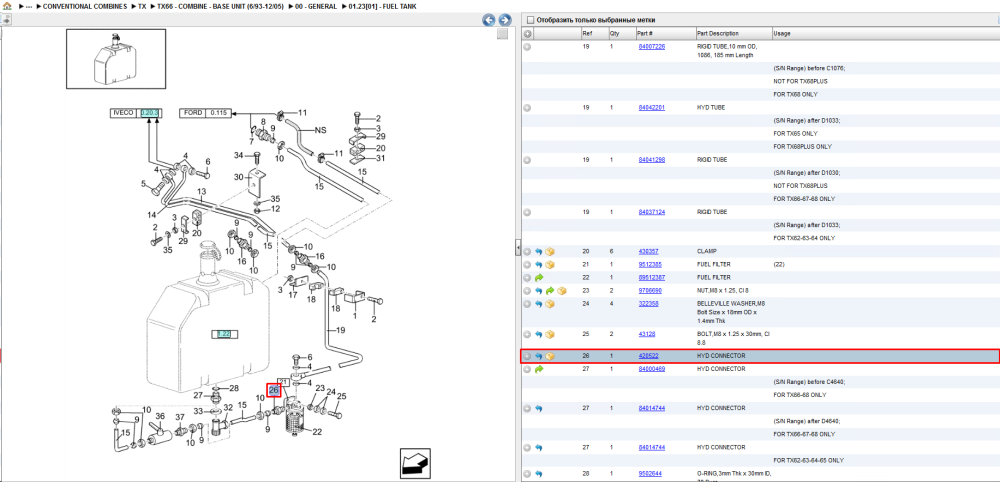The height and width of the screenshot is (482, 1000).
Task: Click box icon on NUT M8 row
Action: pos(561,291)
